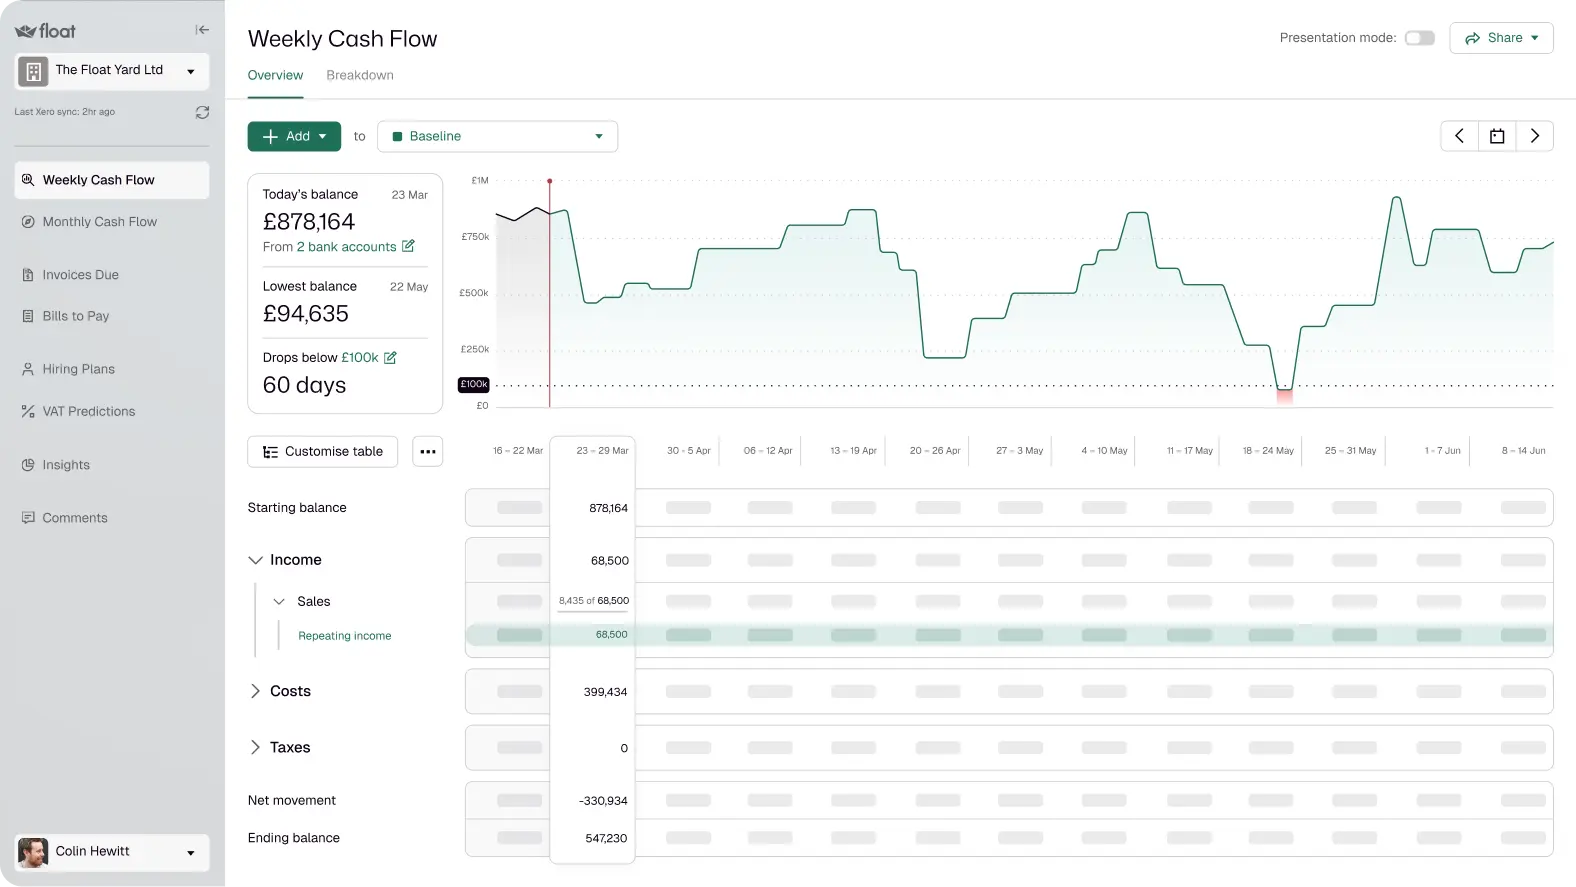Open the Baseline scenario dropdown

tap(497, 136)
